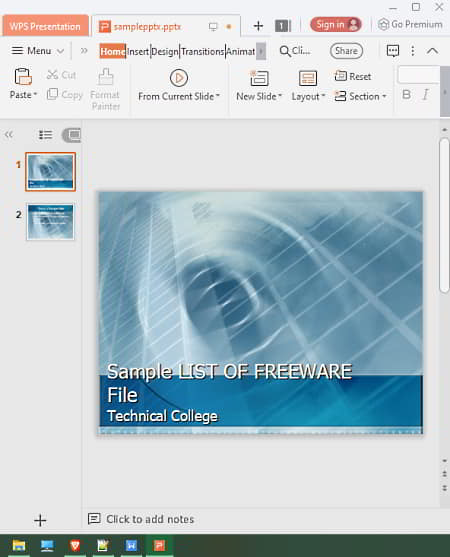The image size is (450, 557).
Task: Click the search magnifier icon
Action: [x=284, y=51]
